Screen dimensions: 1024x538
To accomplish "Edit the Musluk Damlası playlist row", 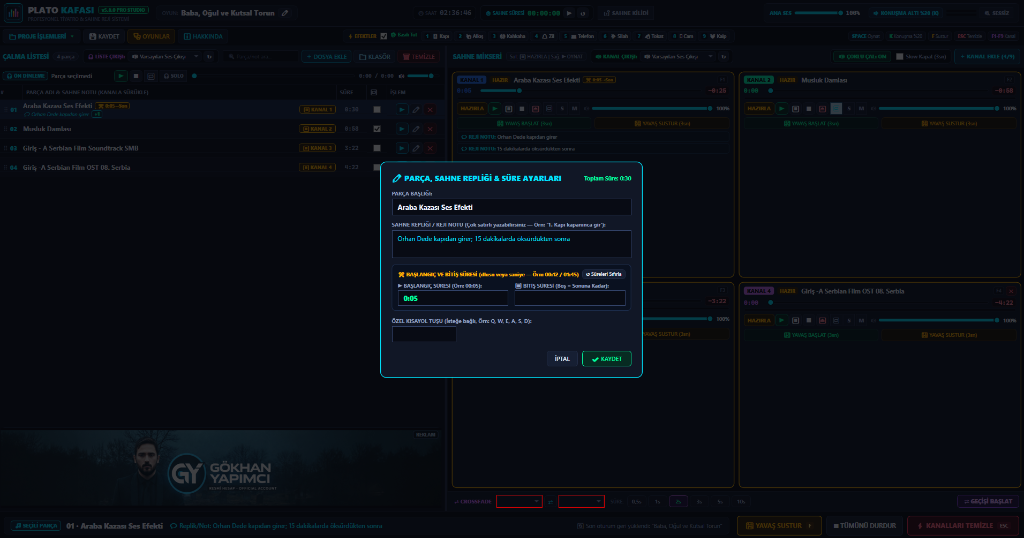I will pyautogui.click(x=416, y=129).
